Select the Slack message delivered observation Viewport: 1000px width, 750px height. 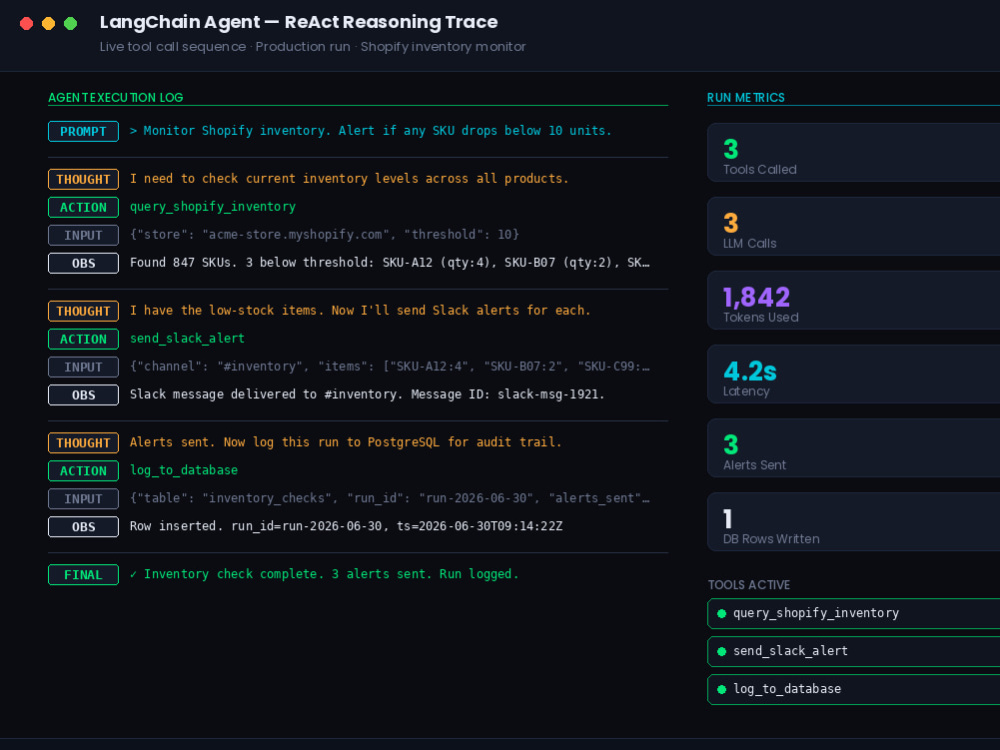367,395
